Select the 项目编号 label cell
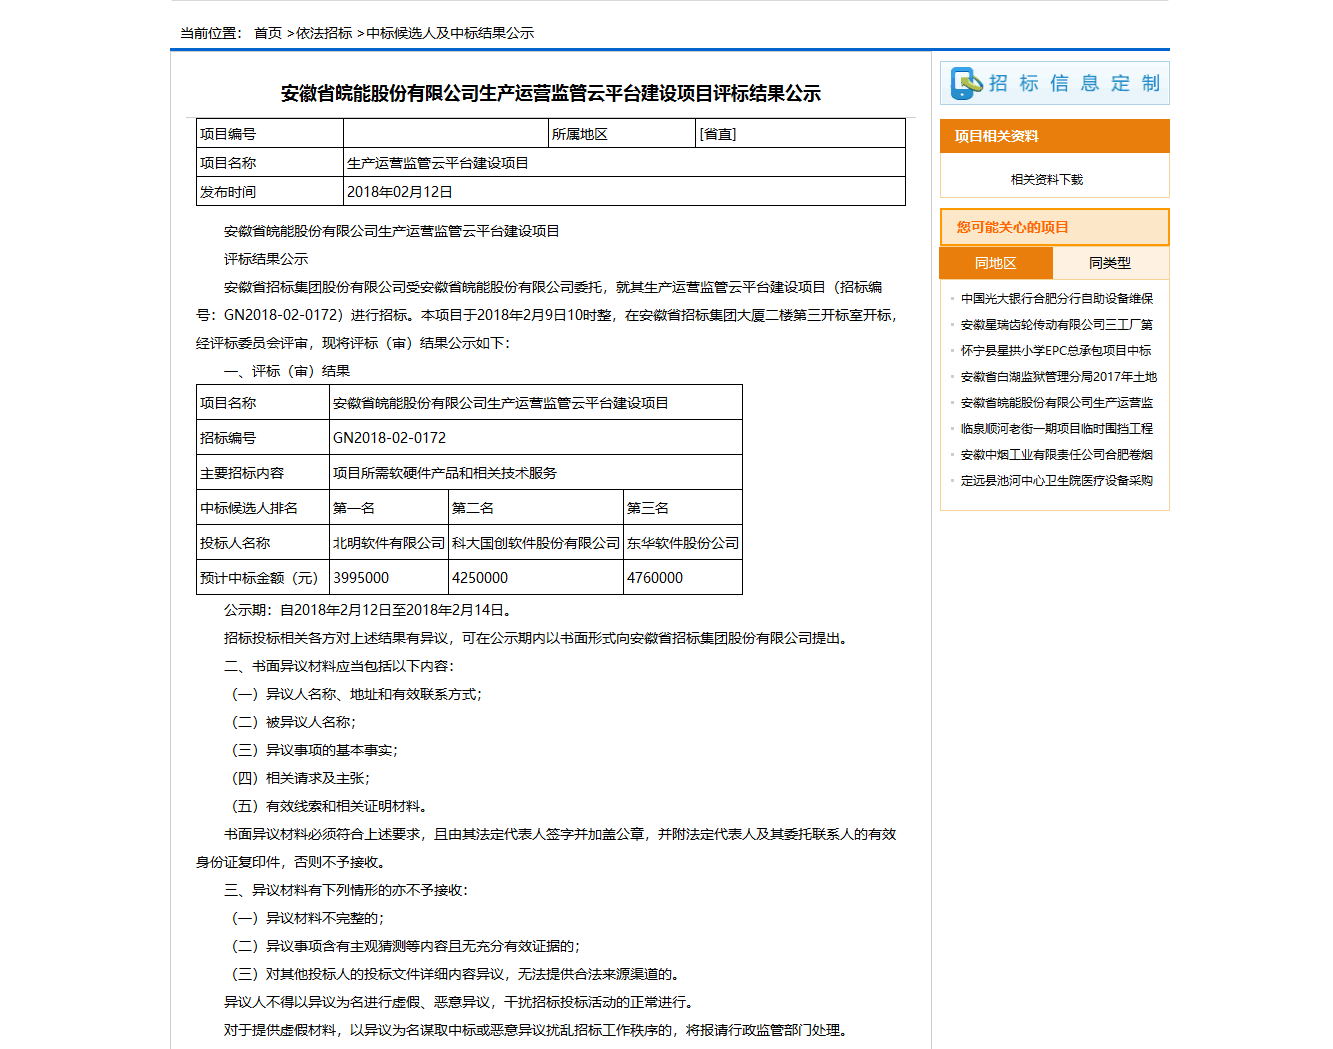1333x1049 pixels. tap(270, 134)
